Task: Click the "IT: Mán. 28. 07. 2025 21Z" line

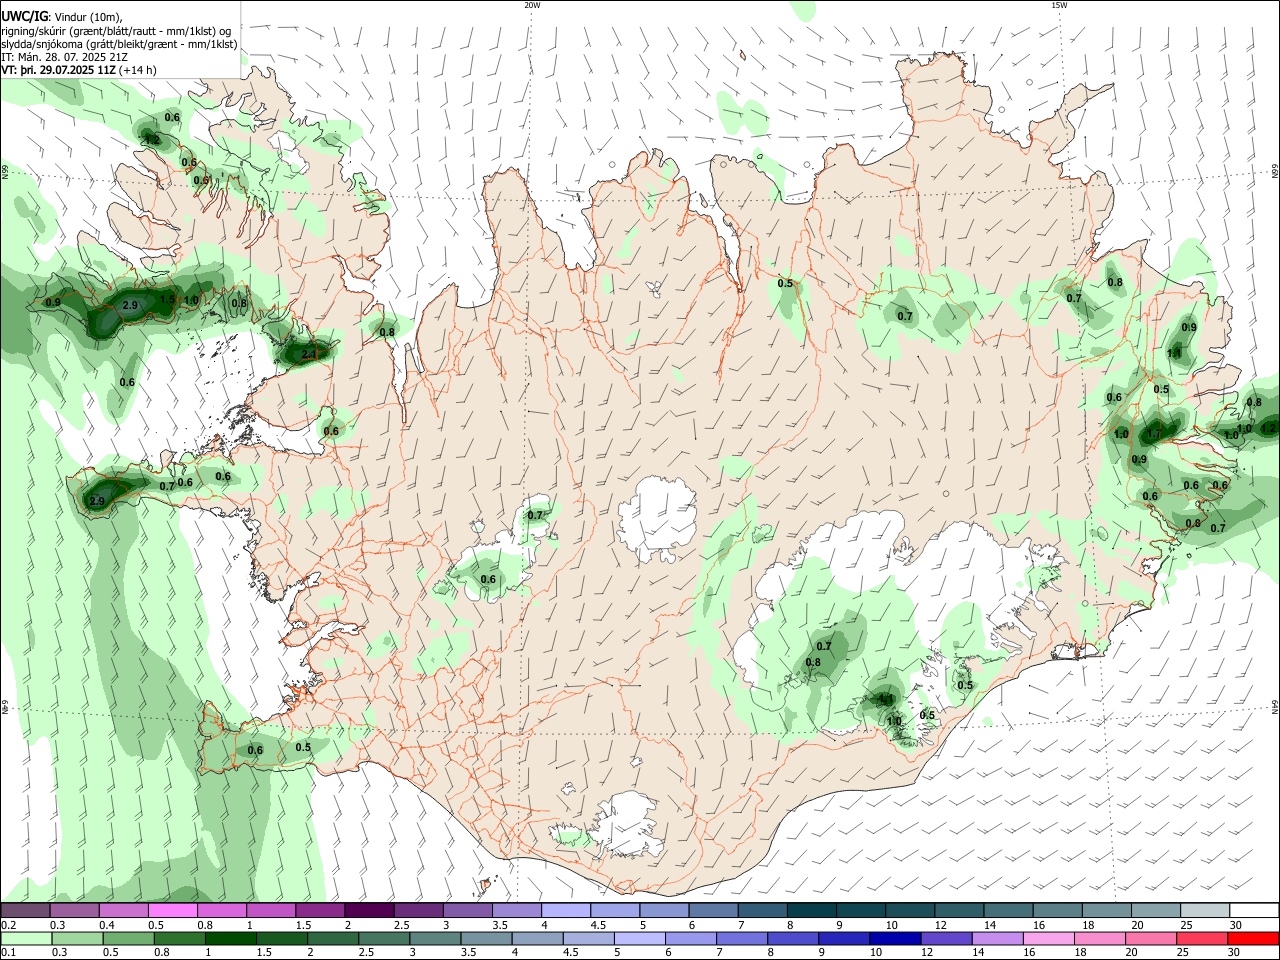Action: click(65, 57)
